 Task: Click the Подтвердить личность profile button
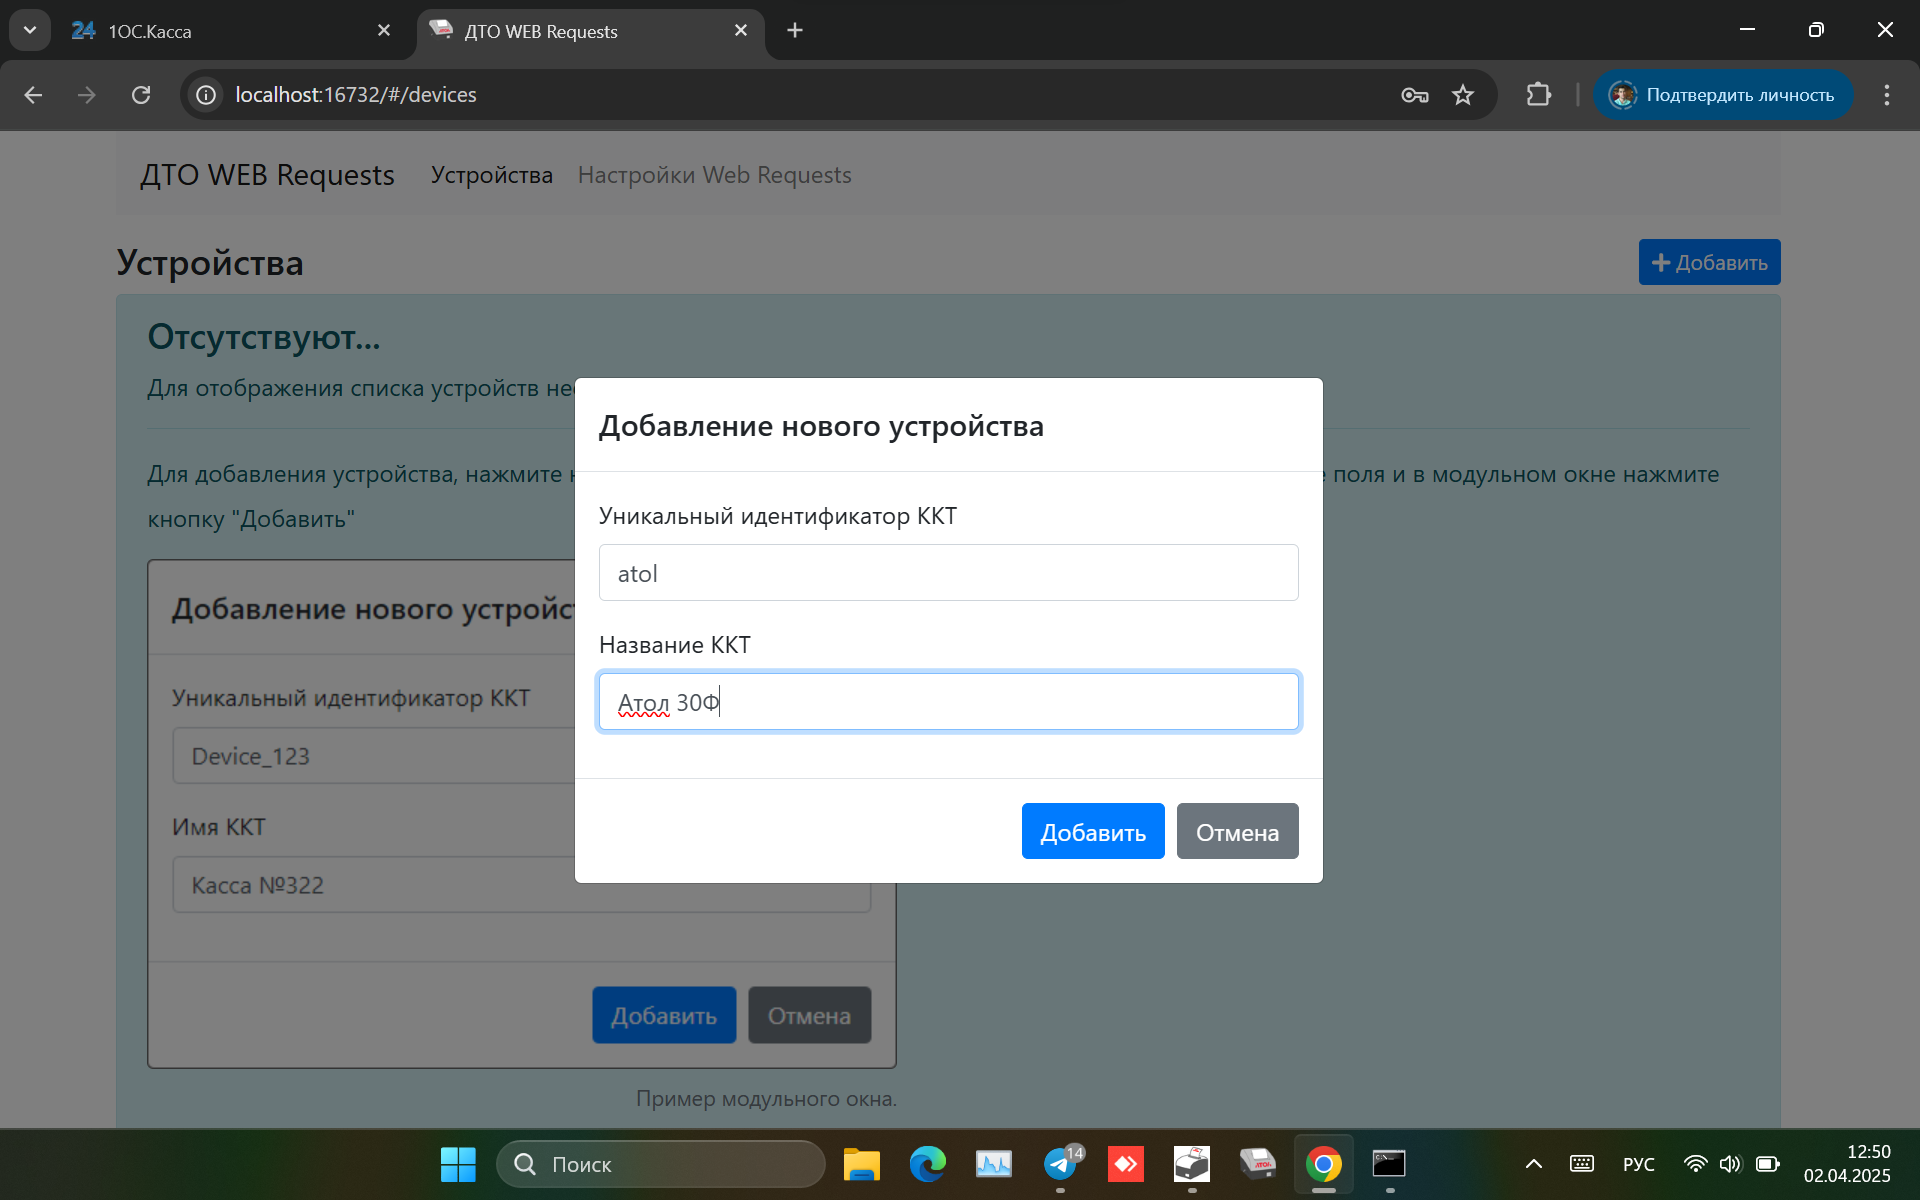point(1722,95)
